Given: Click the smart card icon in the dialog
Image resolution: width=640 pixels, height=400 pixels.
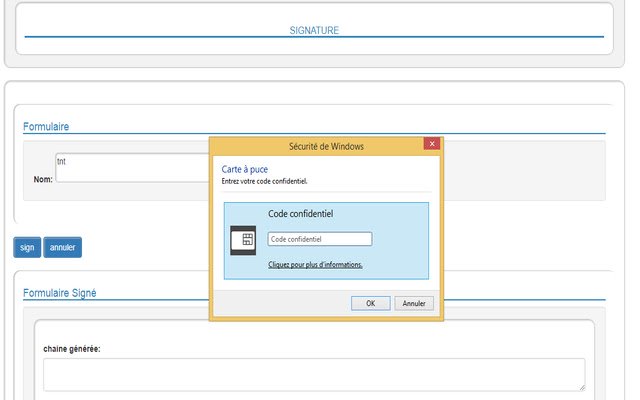Looking at the screenshot, I should click(x=243, y=240).
